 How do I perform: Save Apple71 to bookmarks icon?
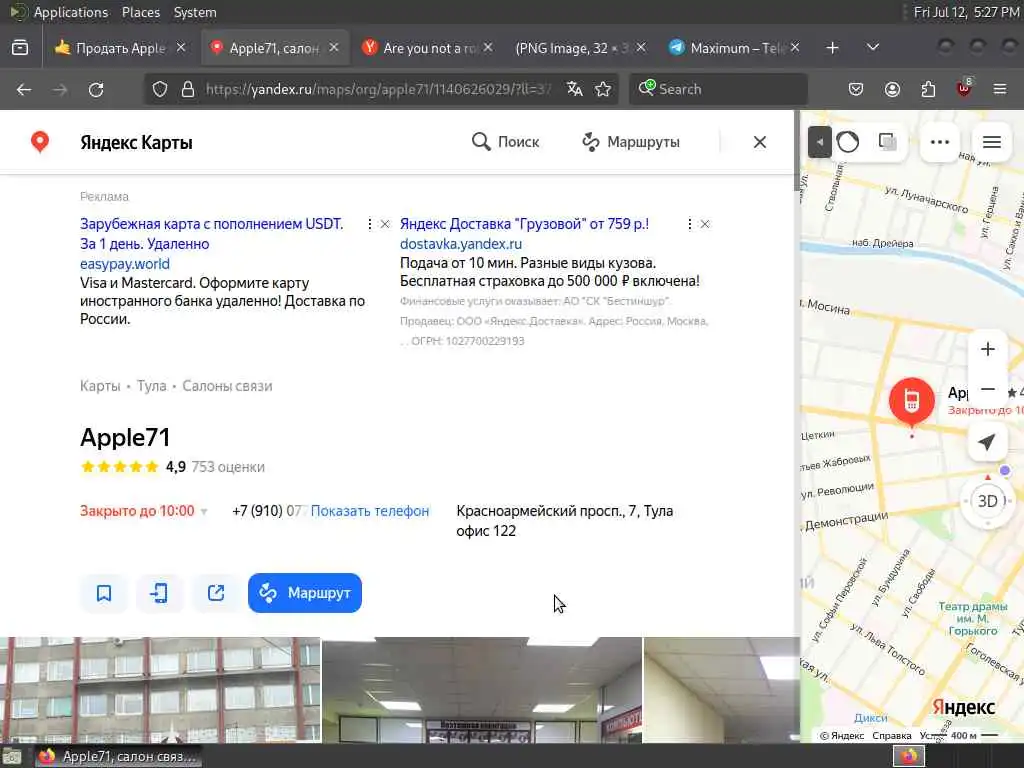(104, 593)
